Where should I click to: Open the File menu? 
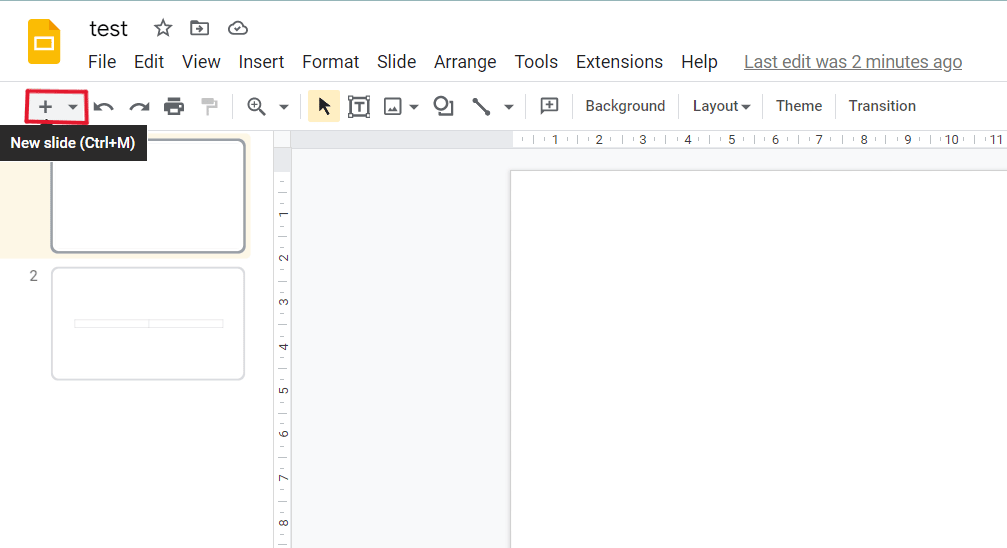102,62
